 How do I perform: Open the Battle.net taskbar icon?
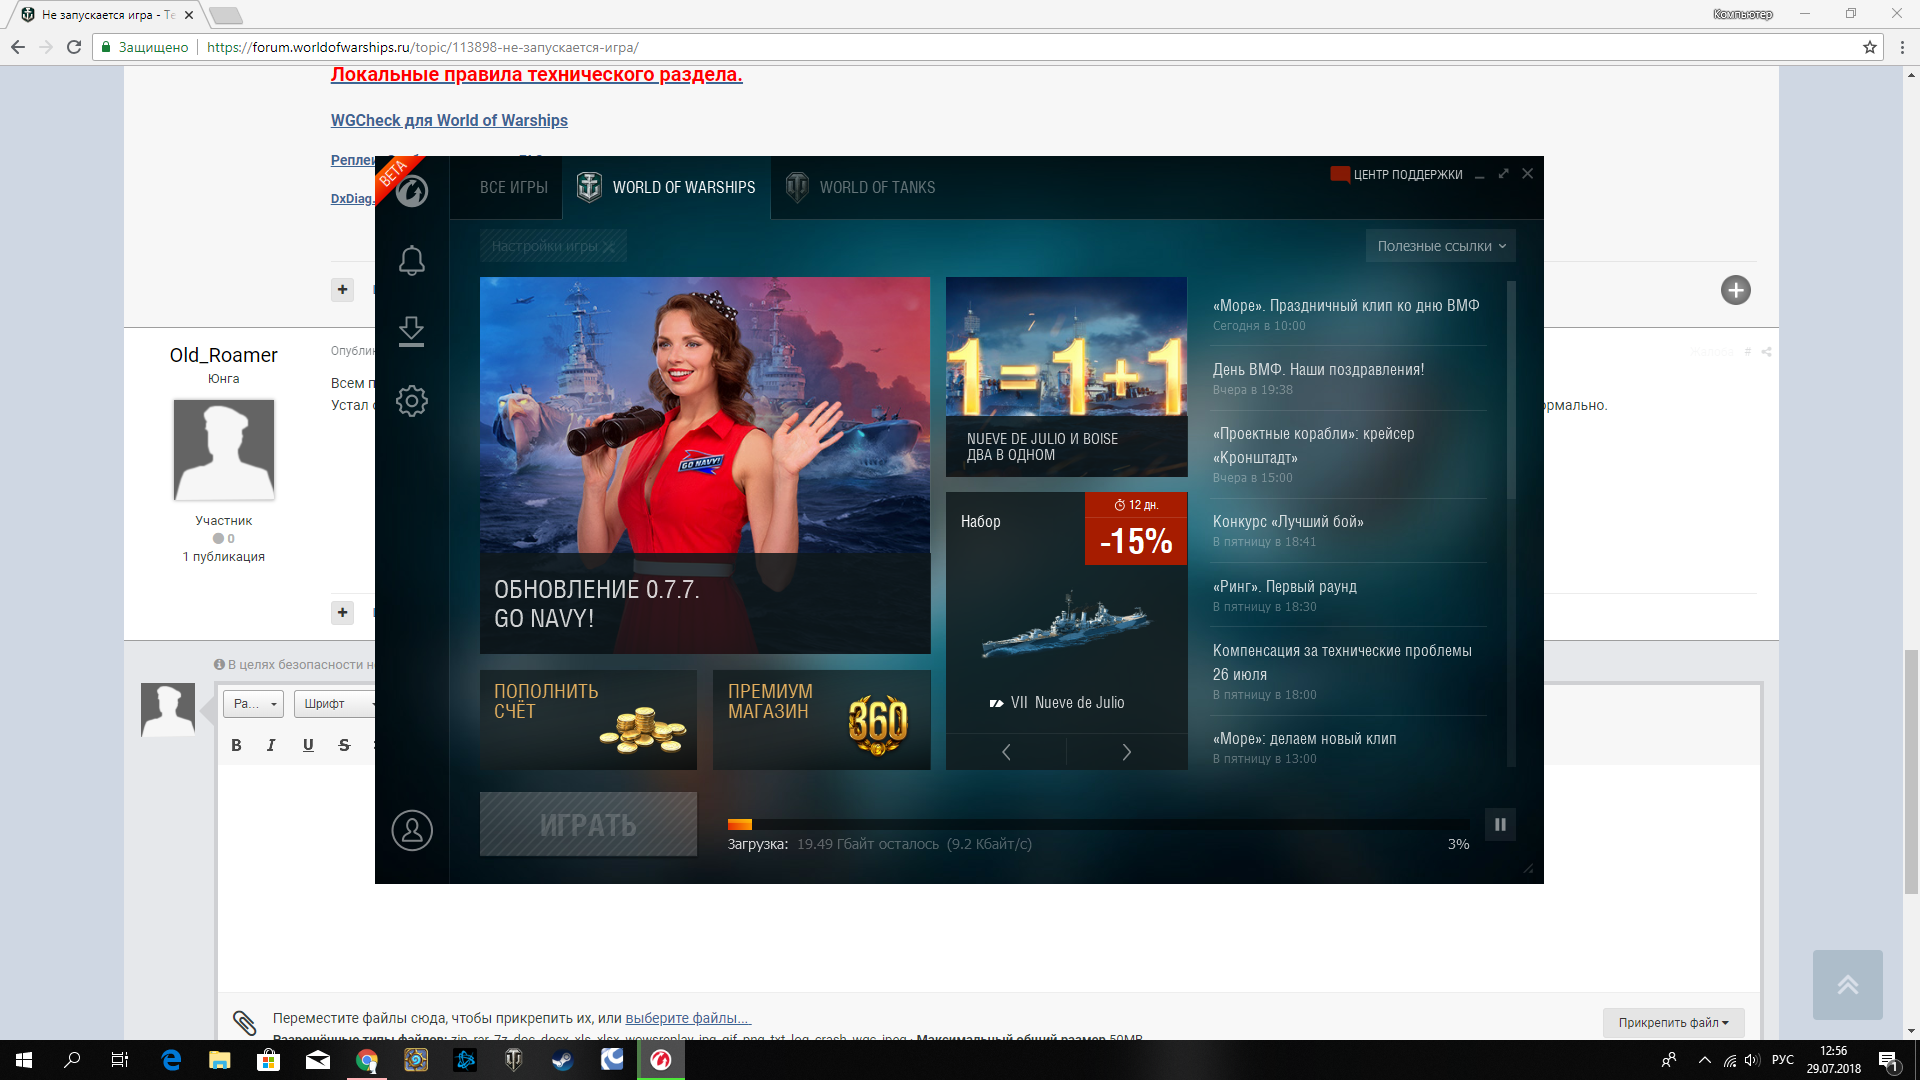click(465, 1060)
